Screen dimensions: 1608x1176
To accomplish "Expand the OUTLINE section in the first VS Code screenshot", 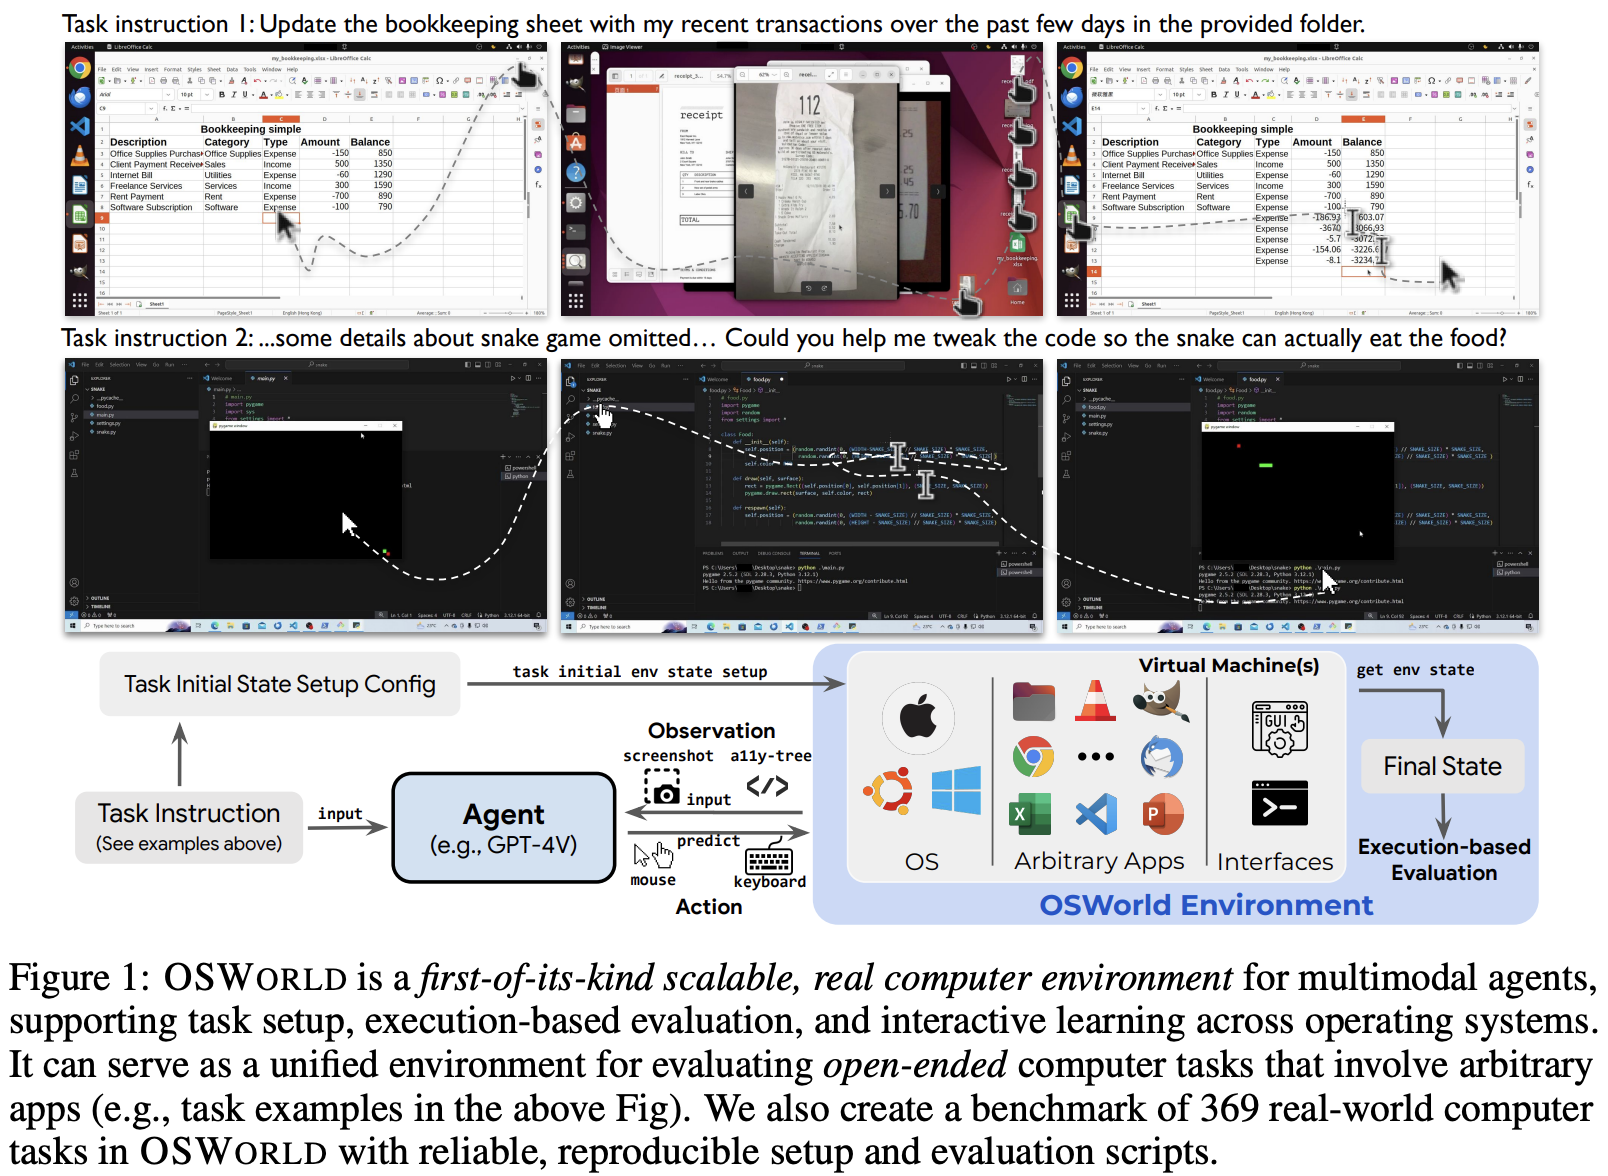I will click(100, 598).
